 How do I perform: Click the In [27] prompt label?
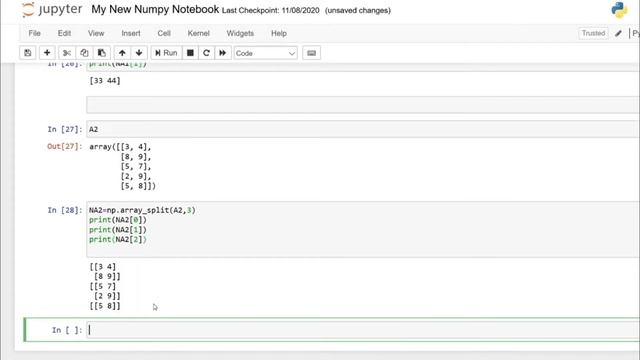65,129
